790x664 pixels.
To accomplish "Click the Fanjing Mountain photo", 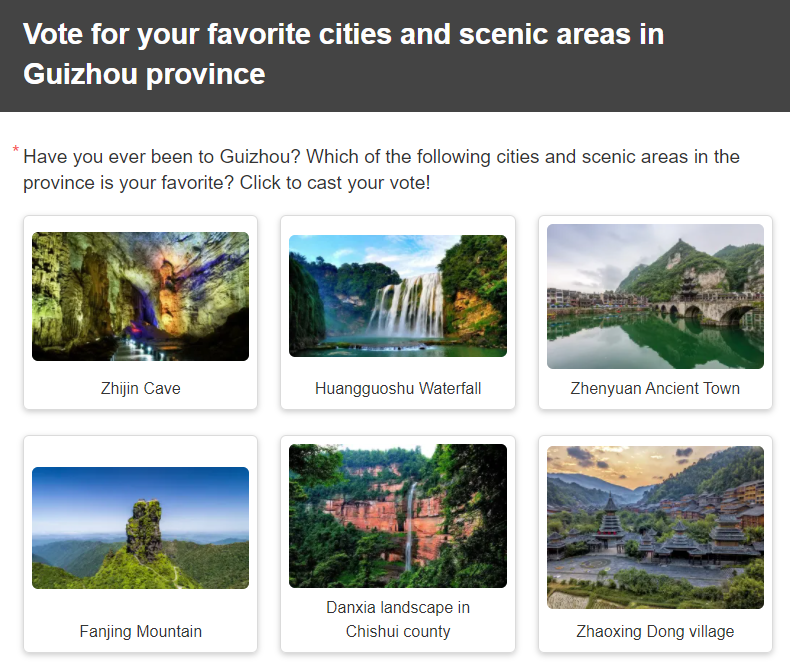I will click(x=140, y=527).
